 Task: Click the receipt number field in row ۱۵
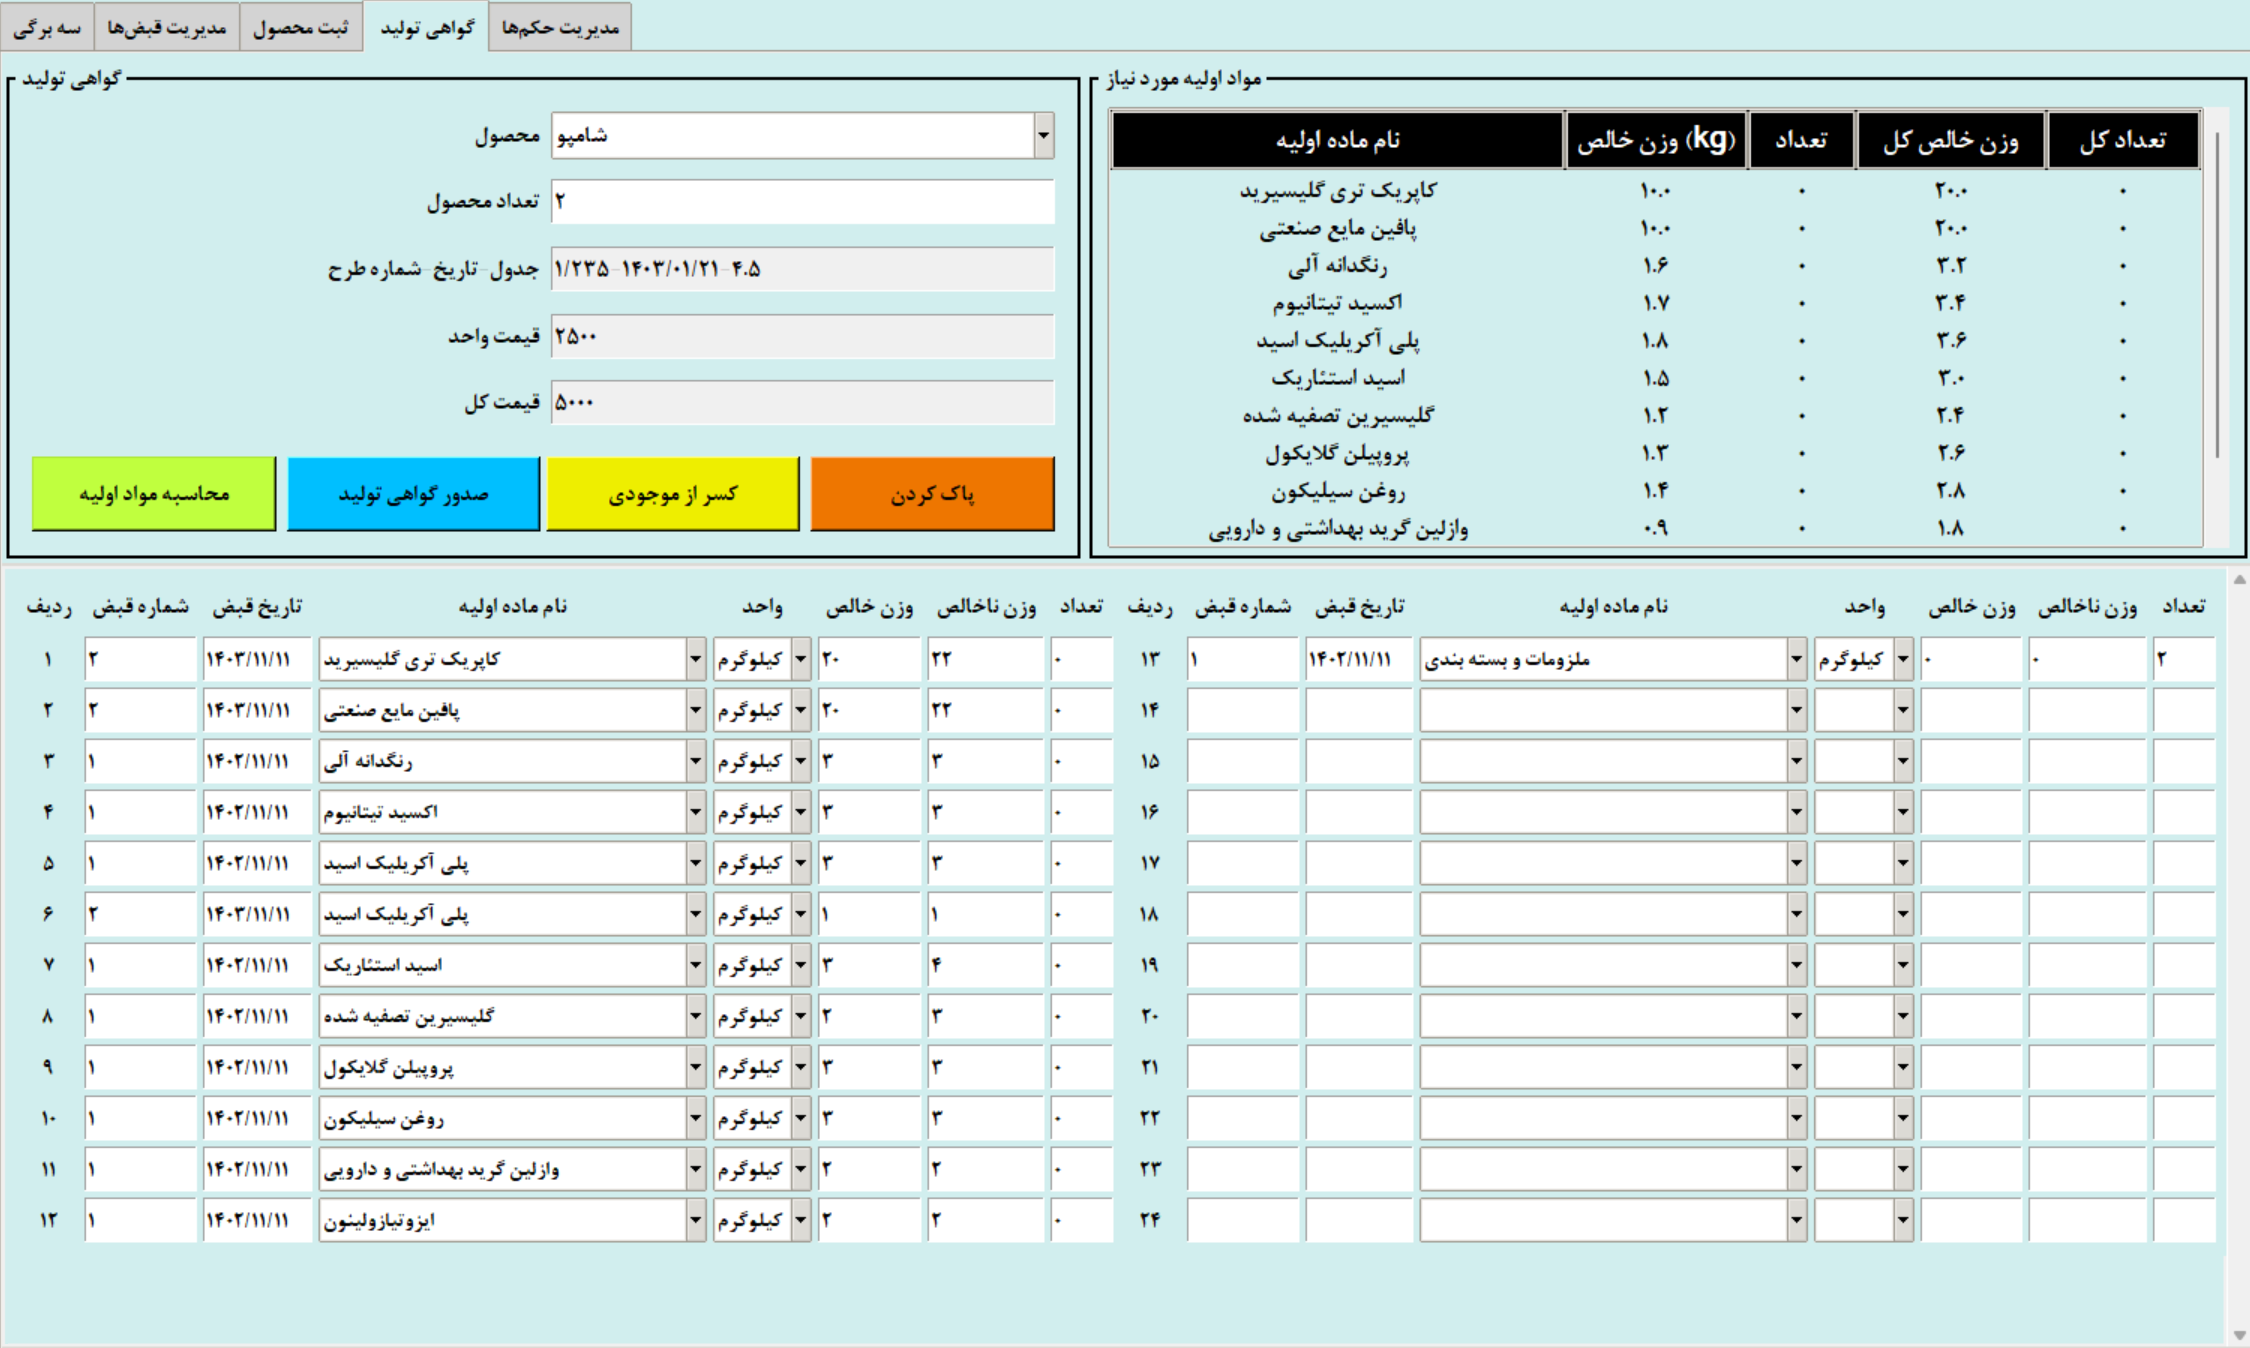pos(1242,761)
